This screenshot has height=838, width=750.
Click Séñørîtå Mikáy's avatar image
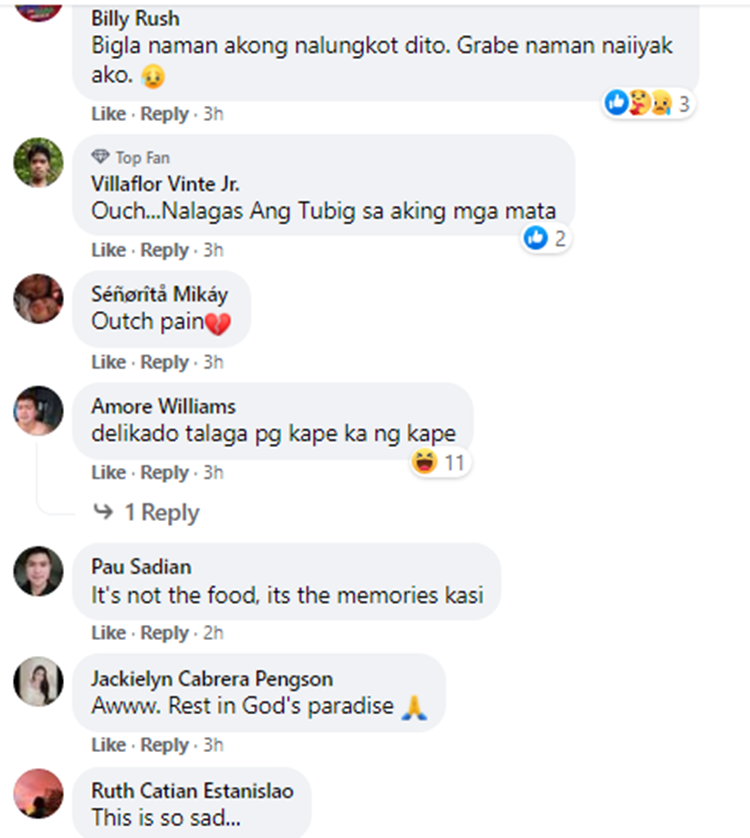point(38,299)
